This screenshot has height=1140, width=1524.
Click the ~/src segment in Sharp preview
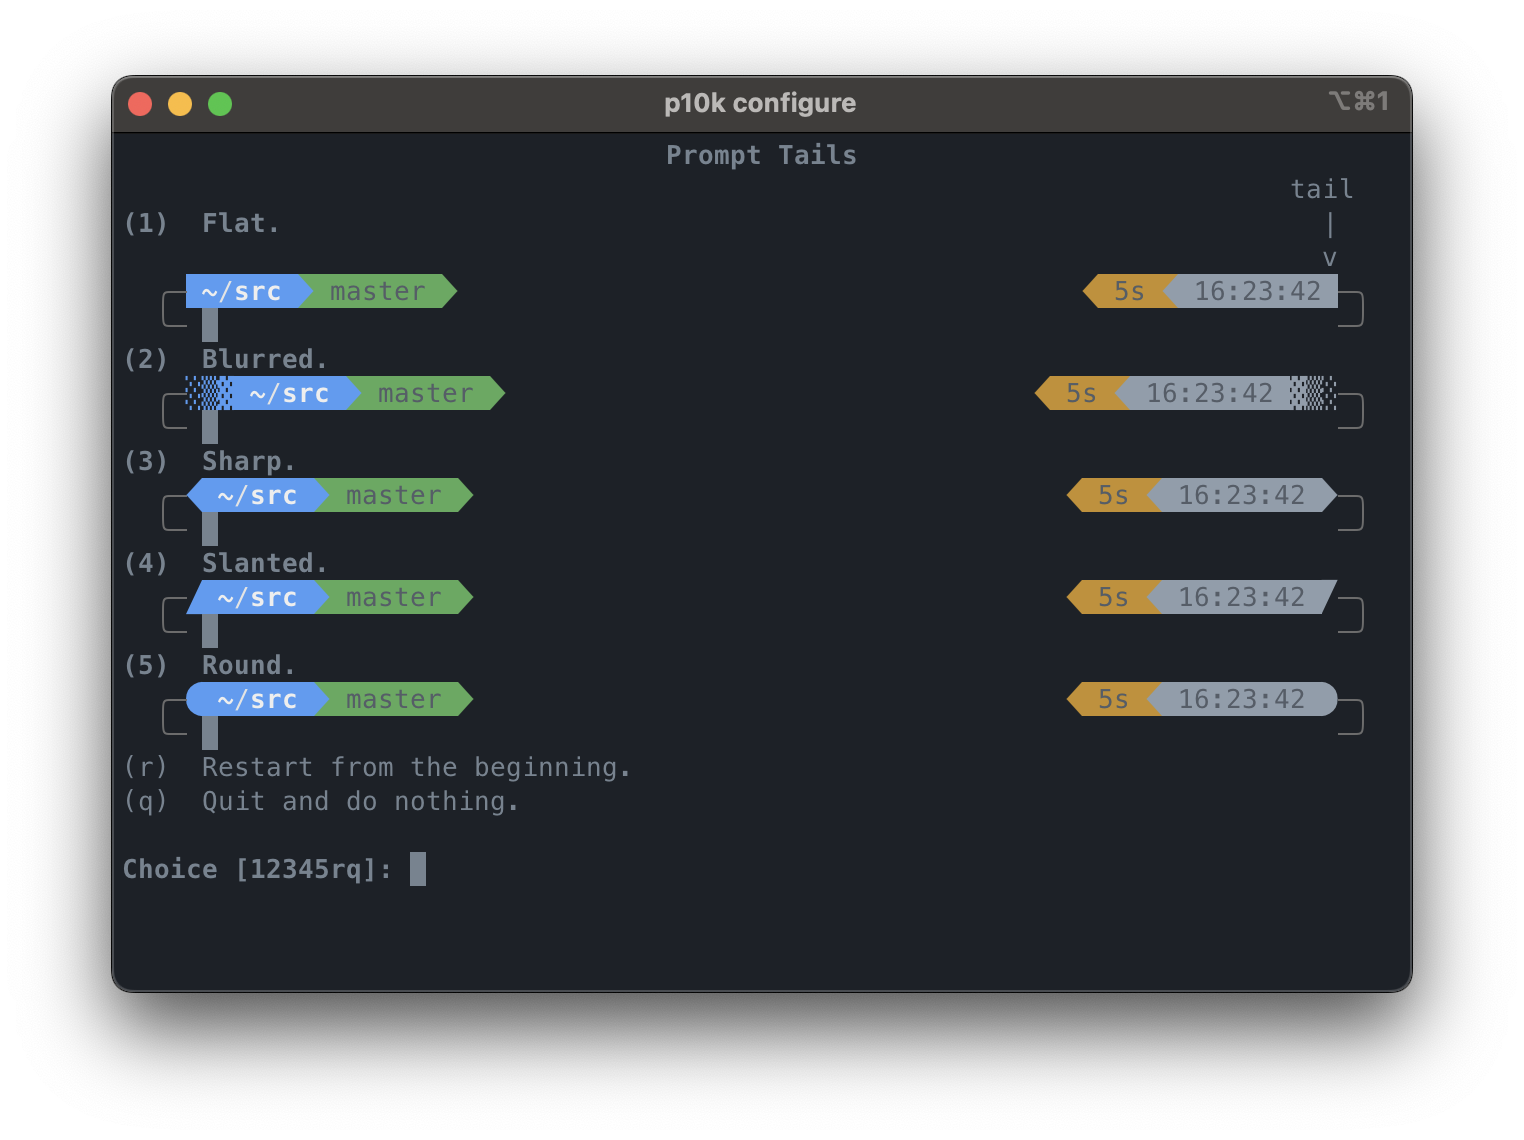258,495
